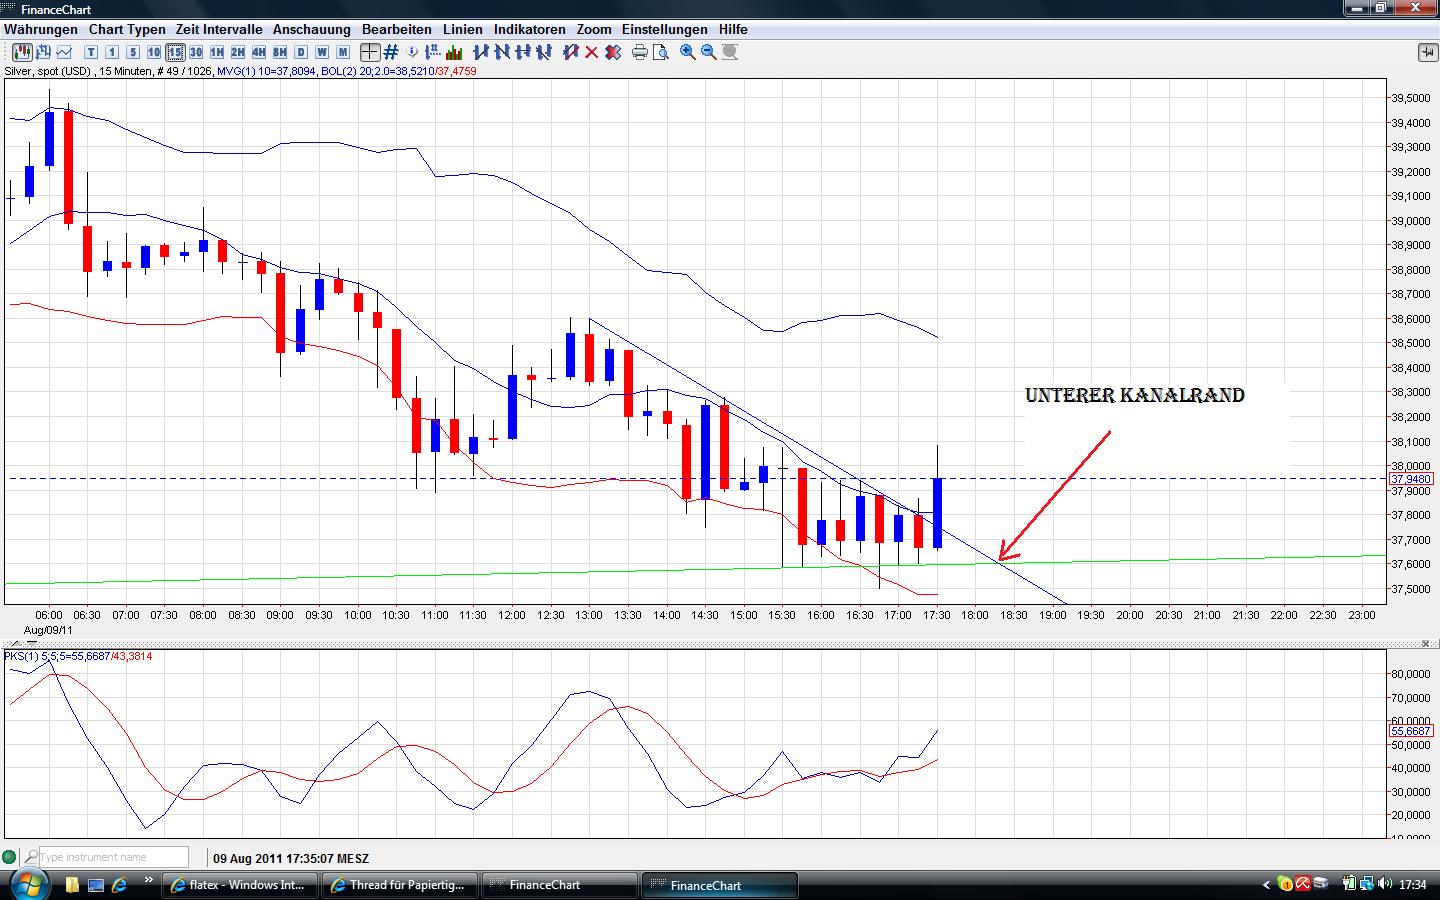Click the Show Desktop quick launch icon

click(x=96, y=885)
